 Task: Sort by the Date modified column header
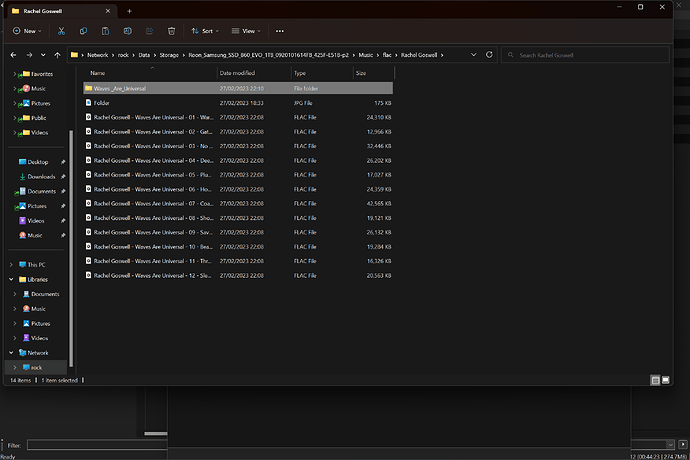[x=237, y=73]
